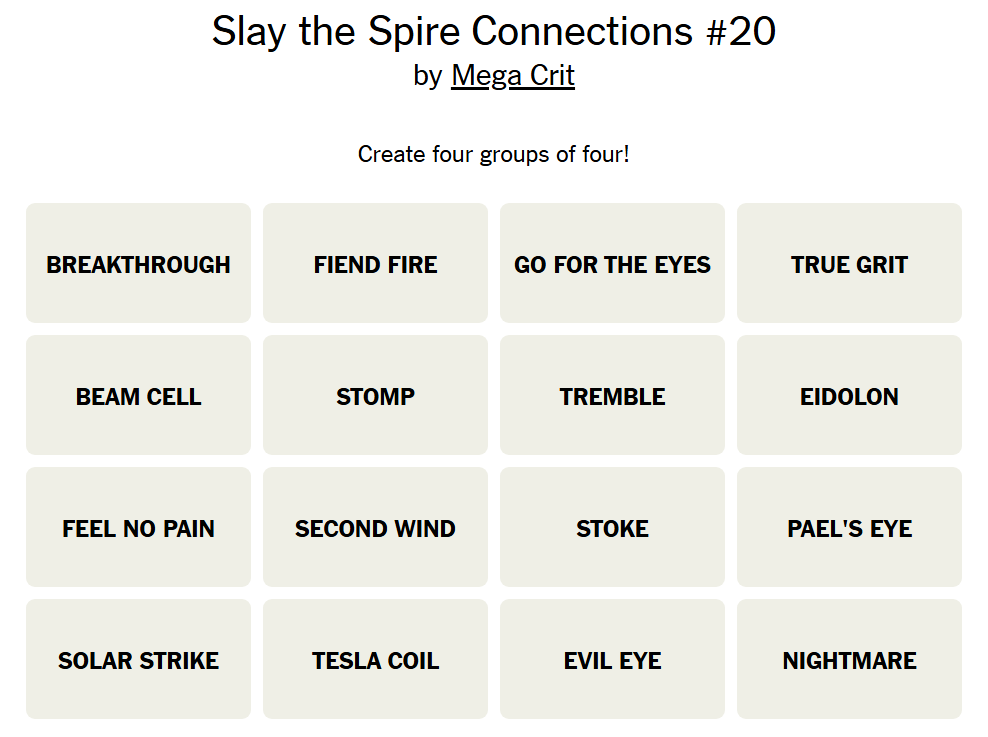Select the BREAKTHROUGH tile
This screenshot has width=988, height=737.
[138, 264]
